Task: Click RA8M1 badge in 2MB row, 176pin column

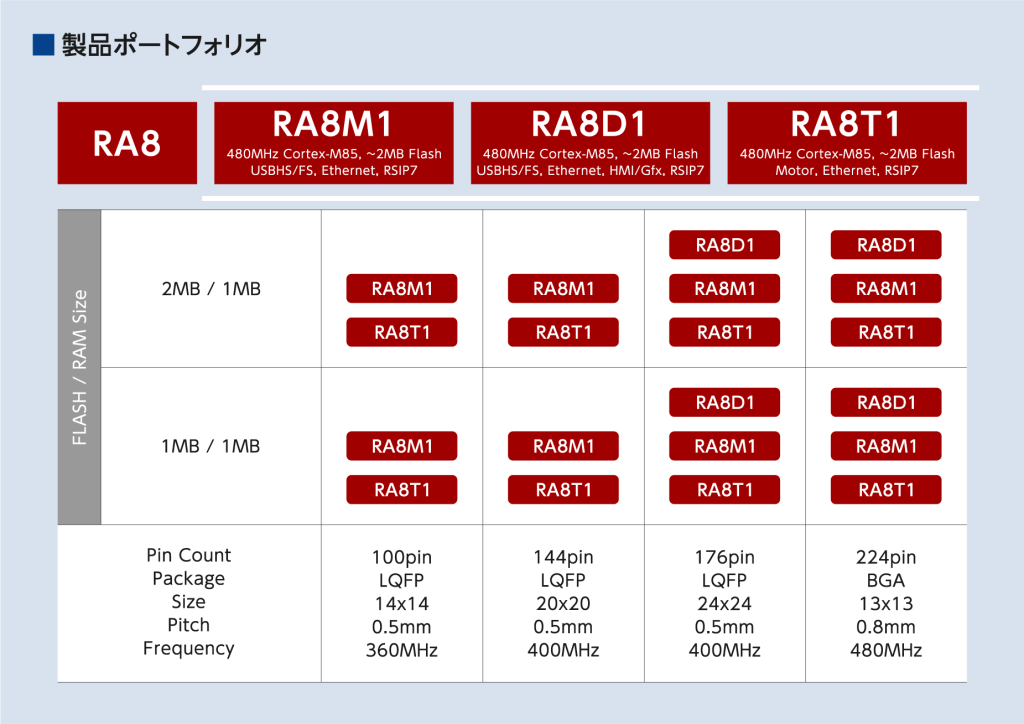Action: click(724, 289)
